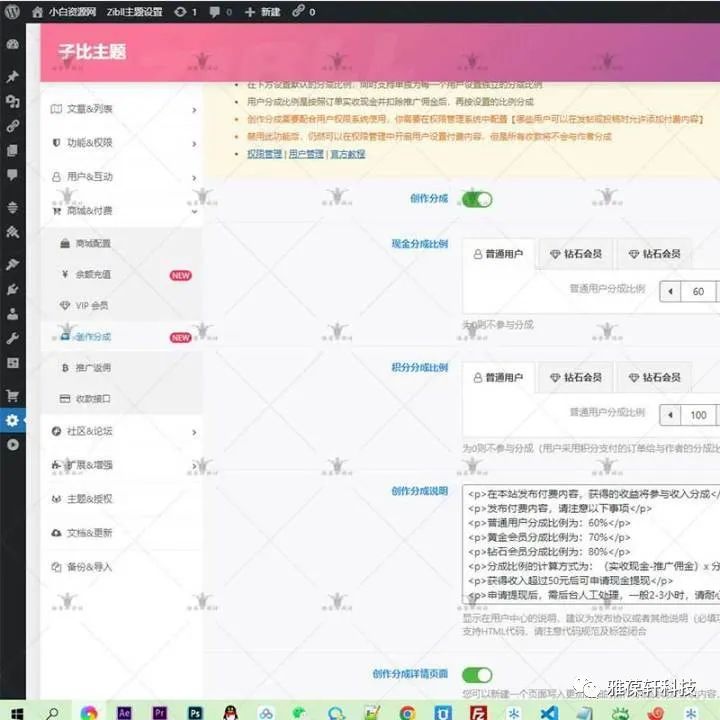
Task: Open the Tools wrench sidebar icon
Action: [12, 339]
